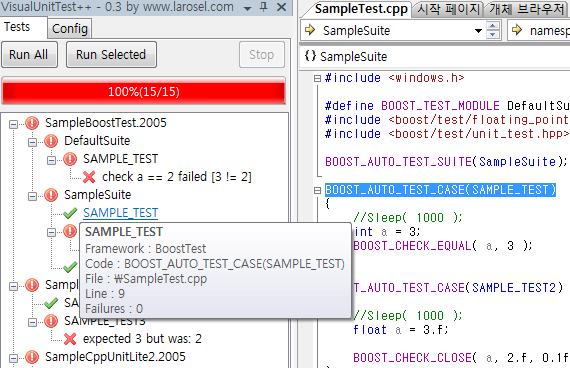Collapse the BOOST_AUTO_TEST_CASE code block
Image resolution: width=570 pixels, height=368 pixels.
[x=317, y=190]
